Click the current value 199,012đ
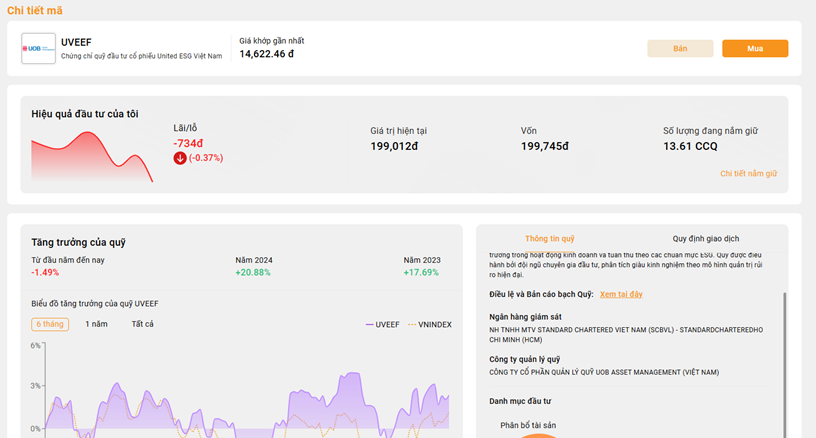 394,147
